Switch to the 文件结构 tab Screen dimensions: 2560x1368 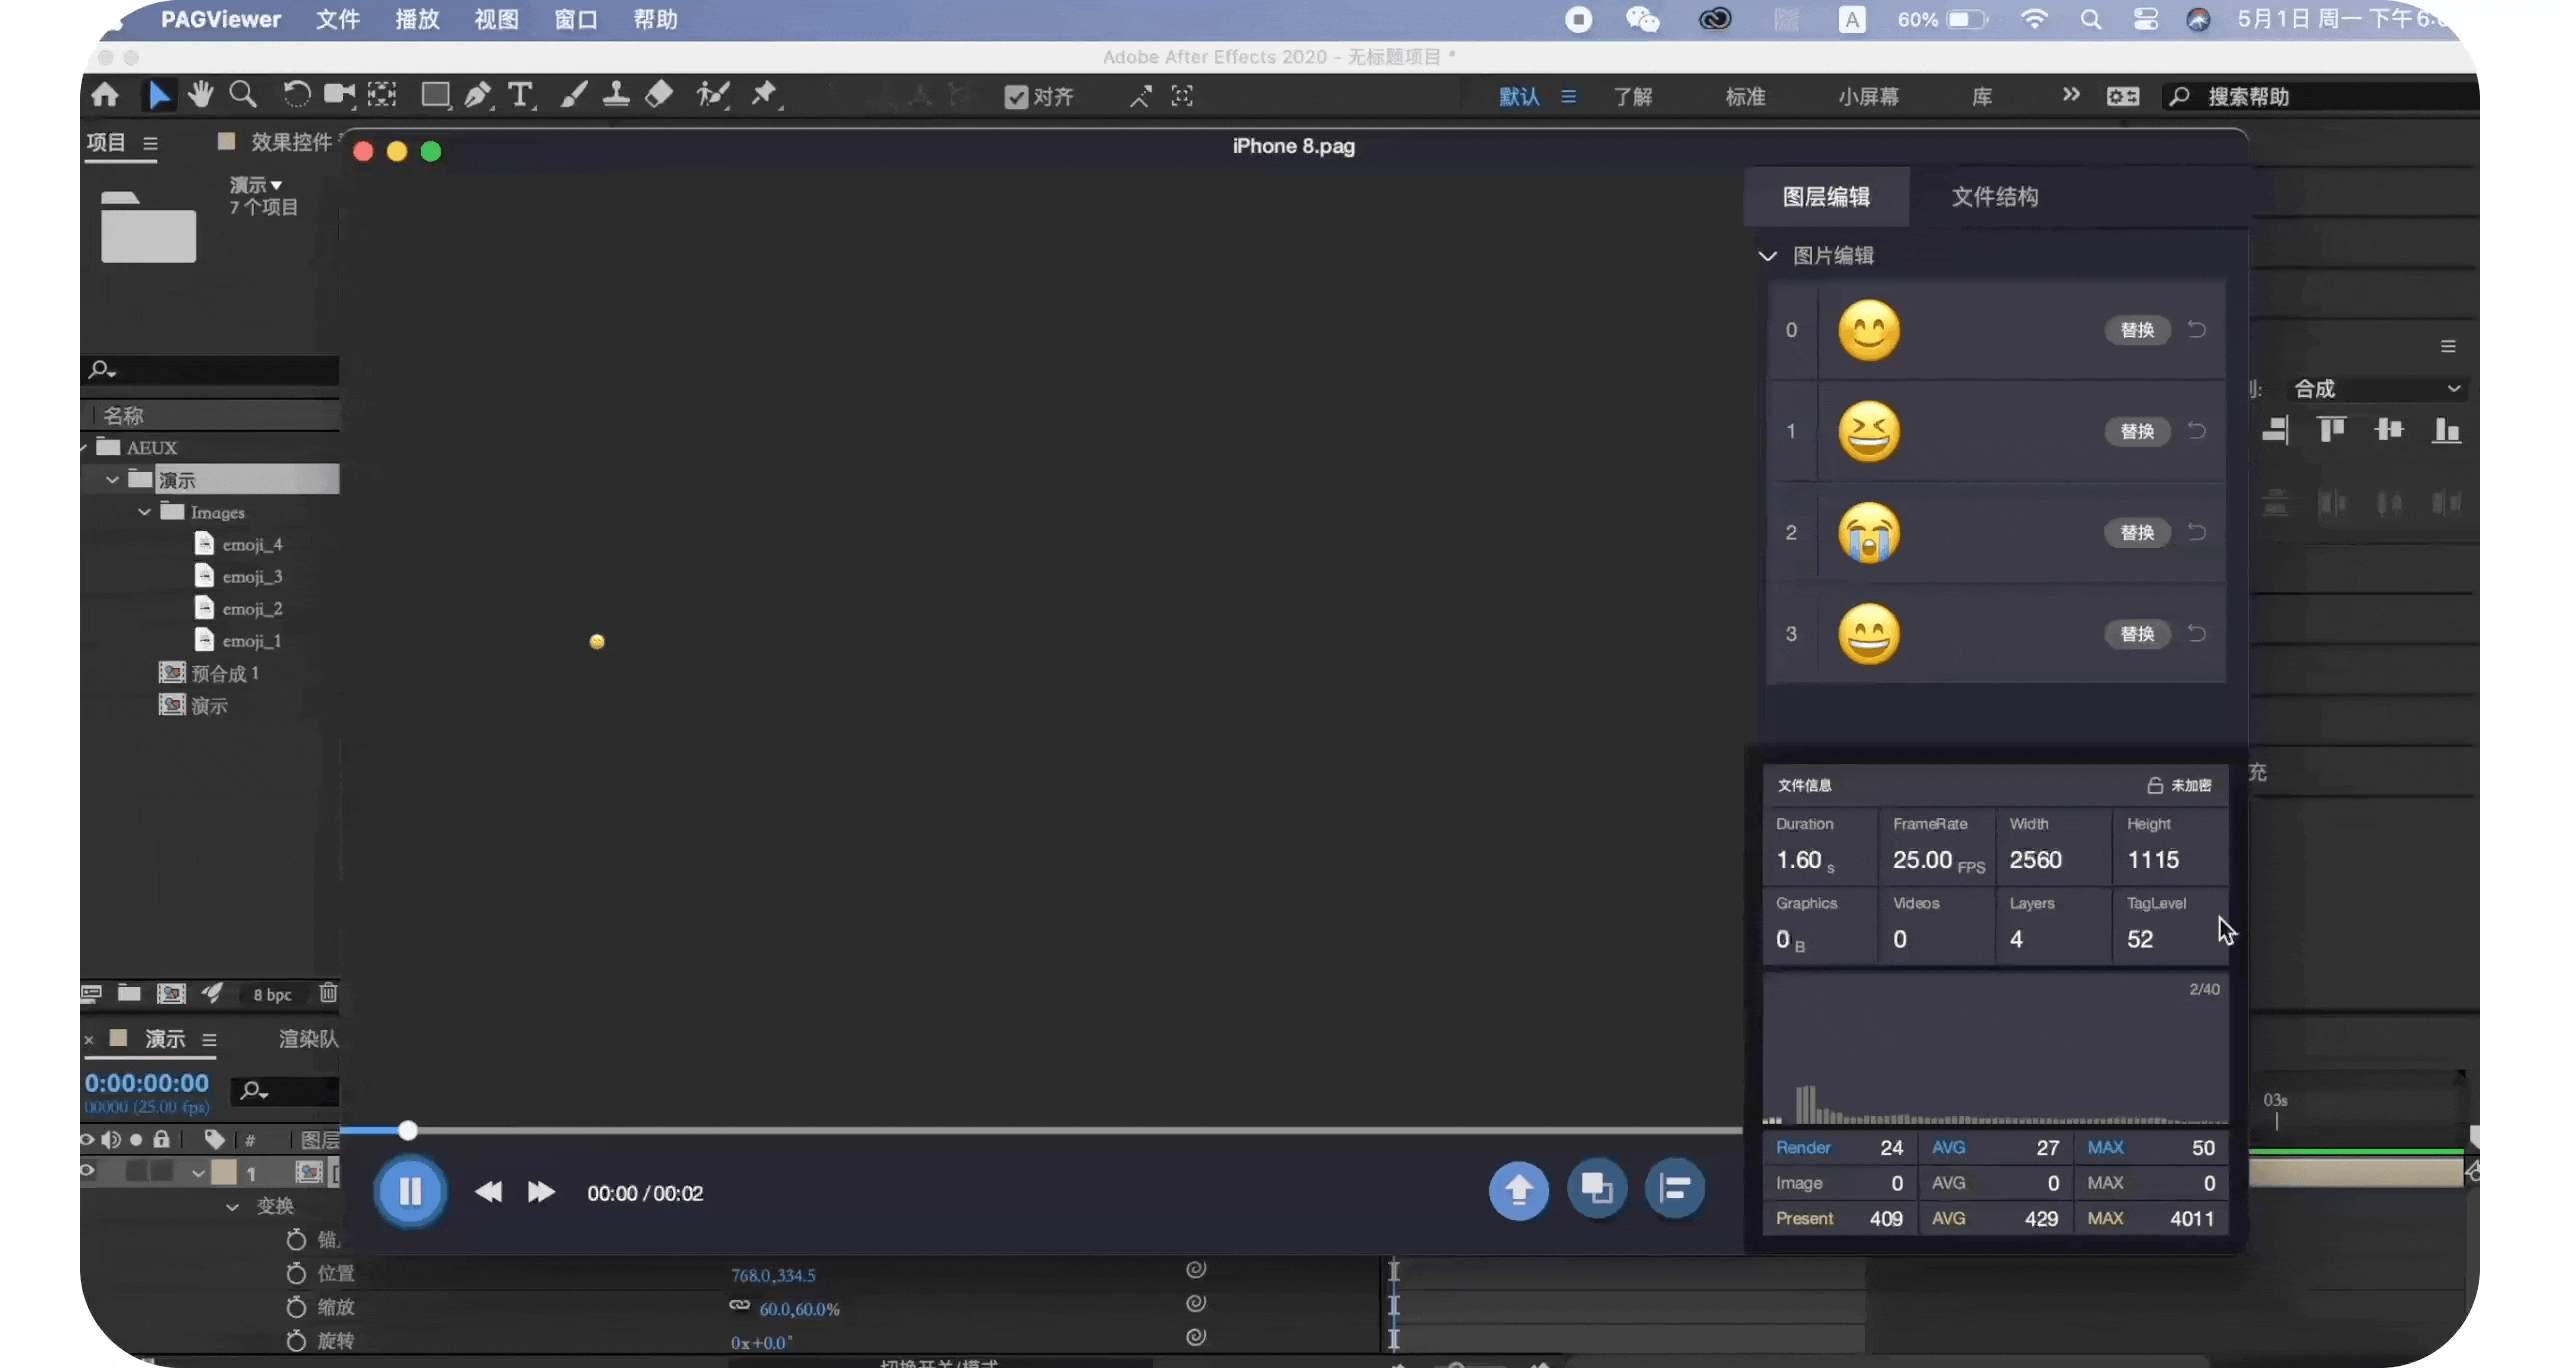[x=1994, y=197]
